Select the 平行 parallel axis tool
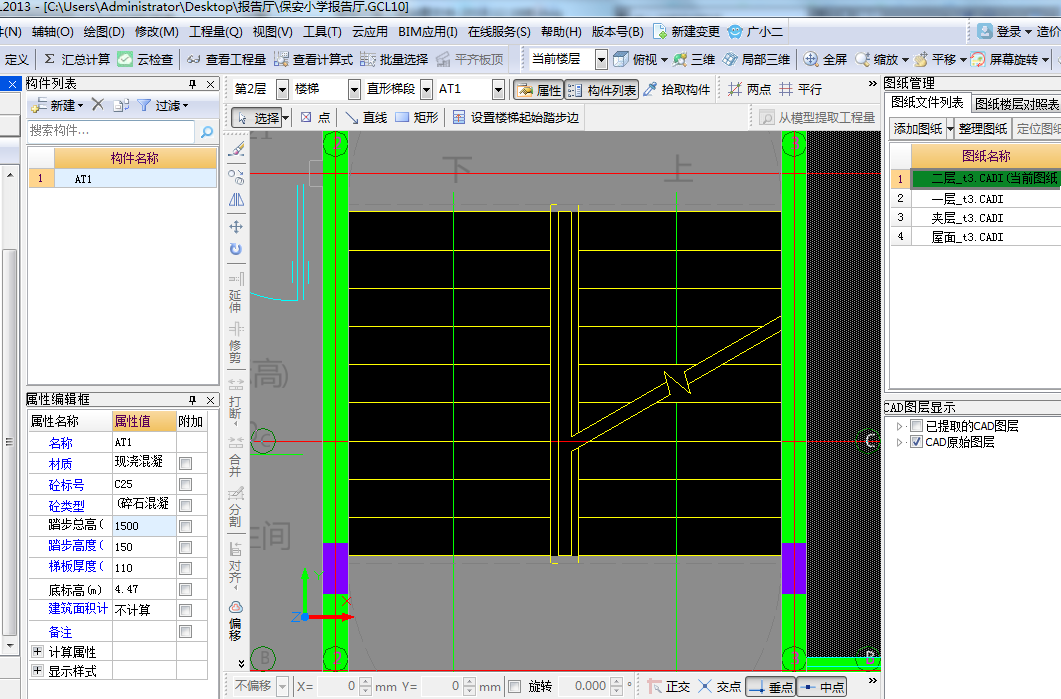 point(800,89)
